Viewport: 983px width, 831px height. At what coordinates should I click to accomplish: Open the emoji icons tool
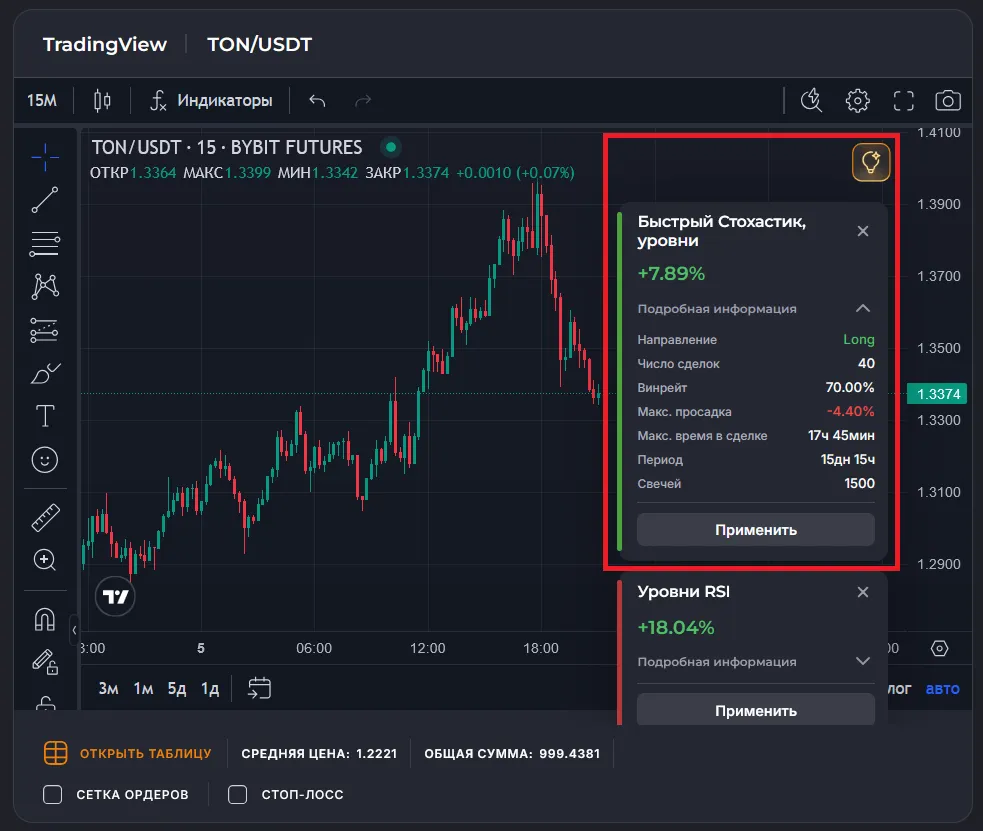pyautogui.click(x=45, y=460)
